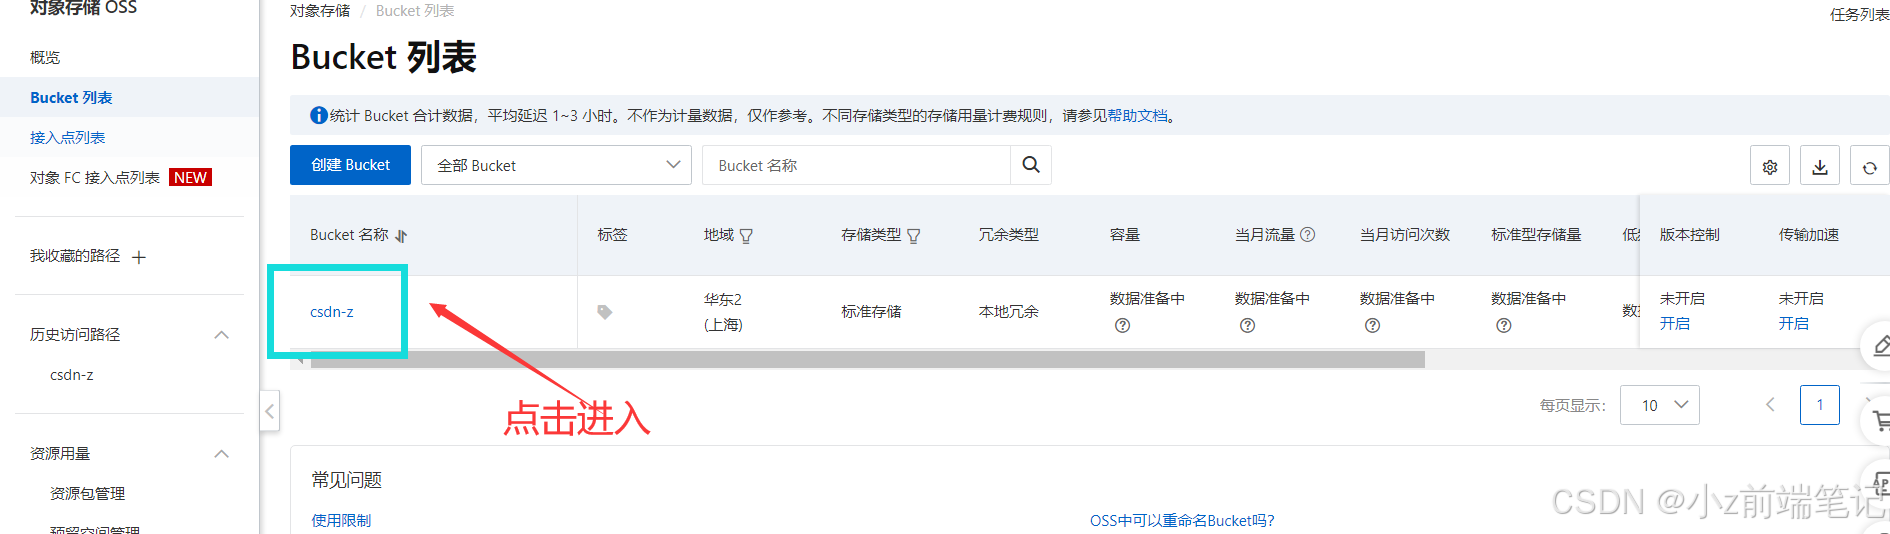Open 概览 in the sidebar
1890x534 pixels.
[45, 57]
